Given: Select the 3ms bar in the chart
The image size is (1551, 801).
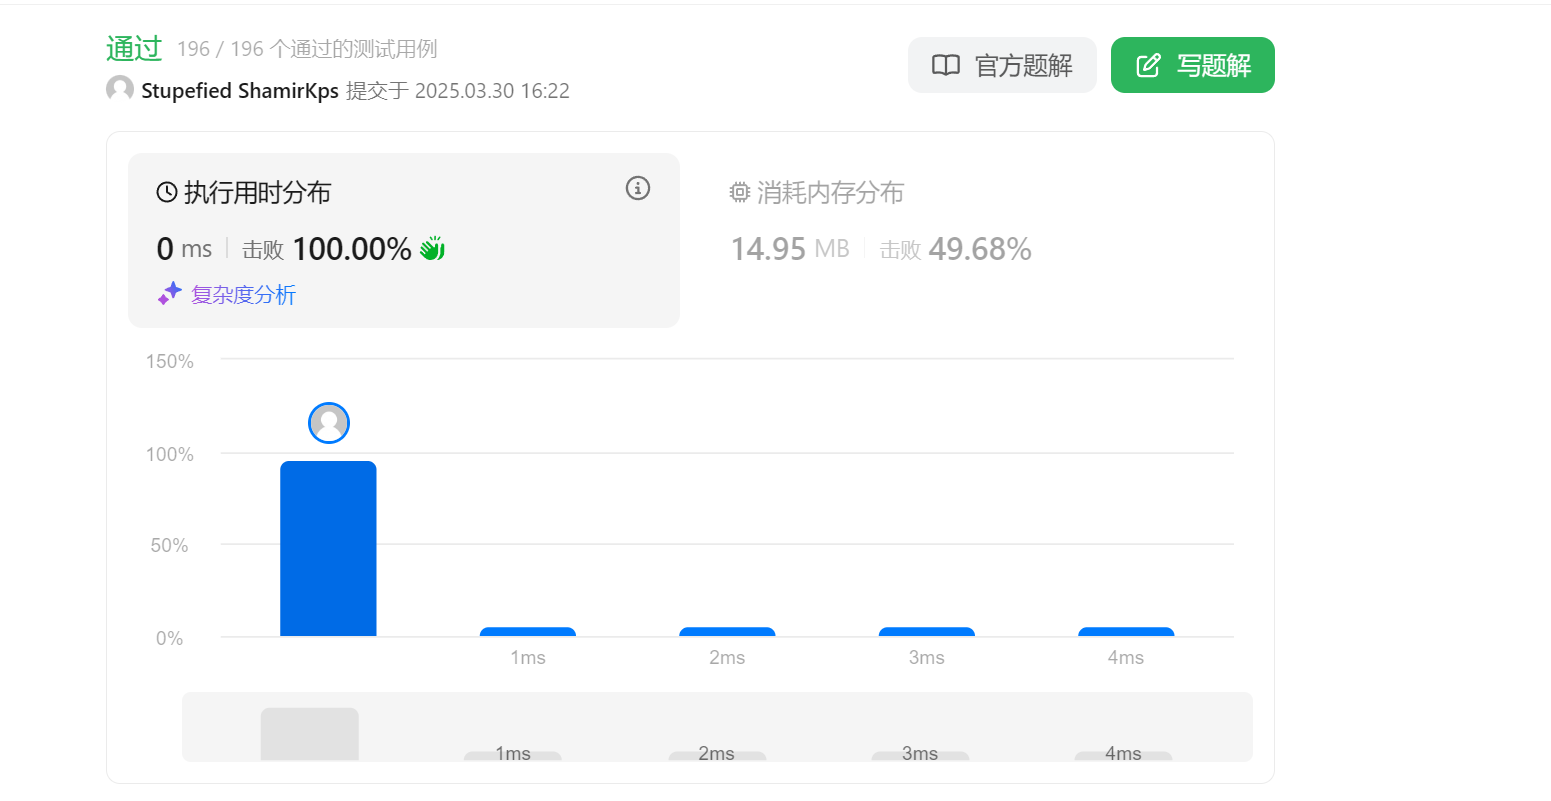Looking at the screenshot, I should 927,632.
